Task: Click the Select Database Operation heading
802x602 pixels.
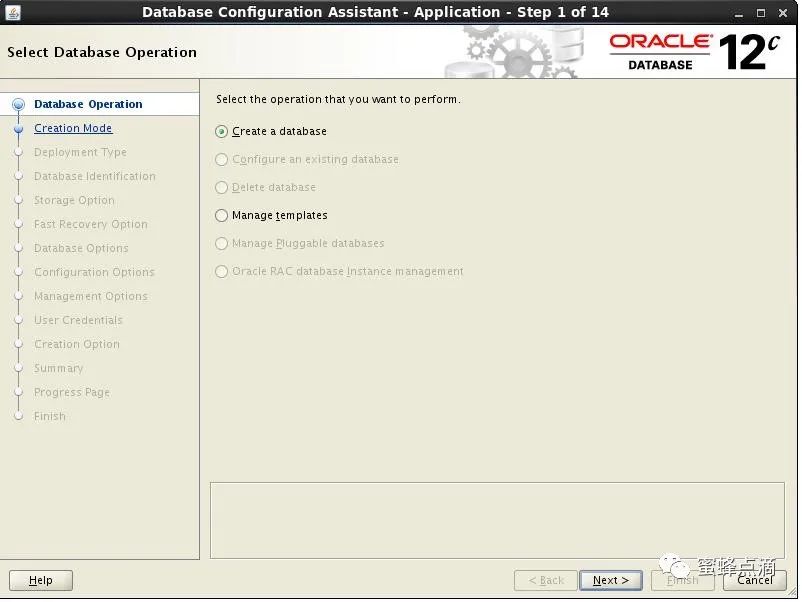Action: (102, 53)
